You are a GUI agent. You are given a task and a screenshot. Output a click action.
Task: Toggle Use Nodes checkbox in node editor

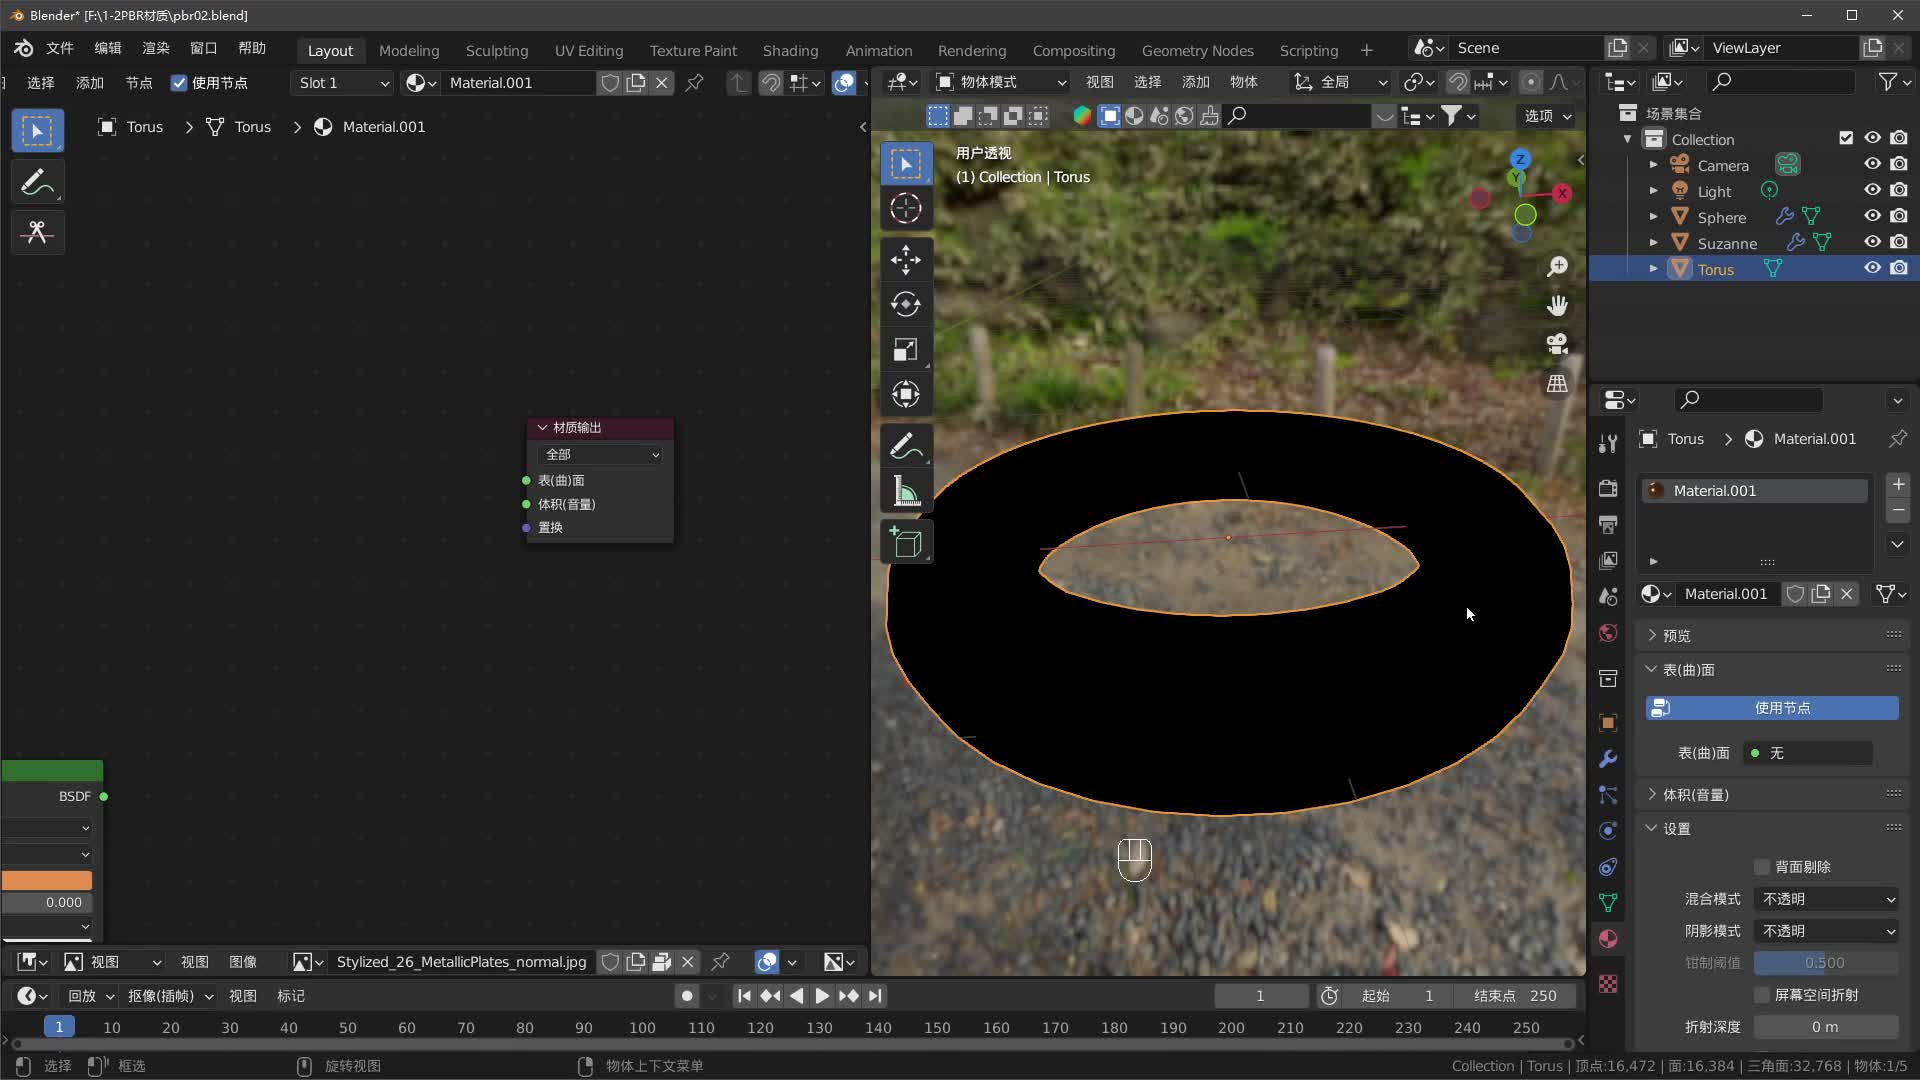pos(179,83)
